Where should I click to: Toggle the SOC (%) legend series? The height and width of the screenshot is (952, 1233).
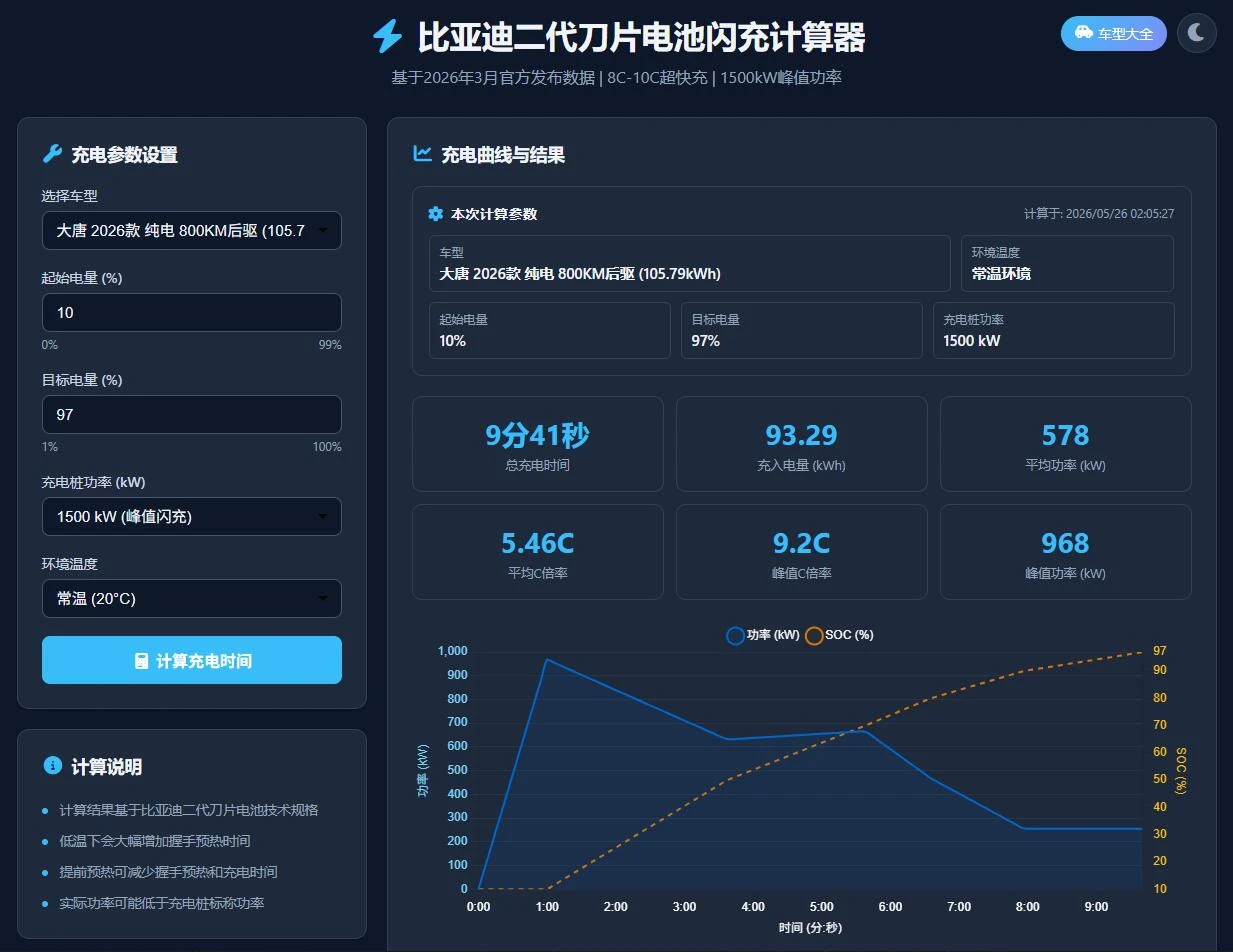click(x=840, y=635)
